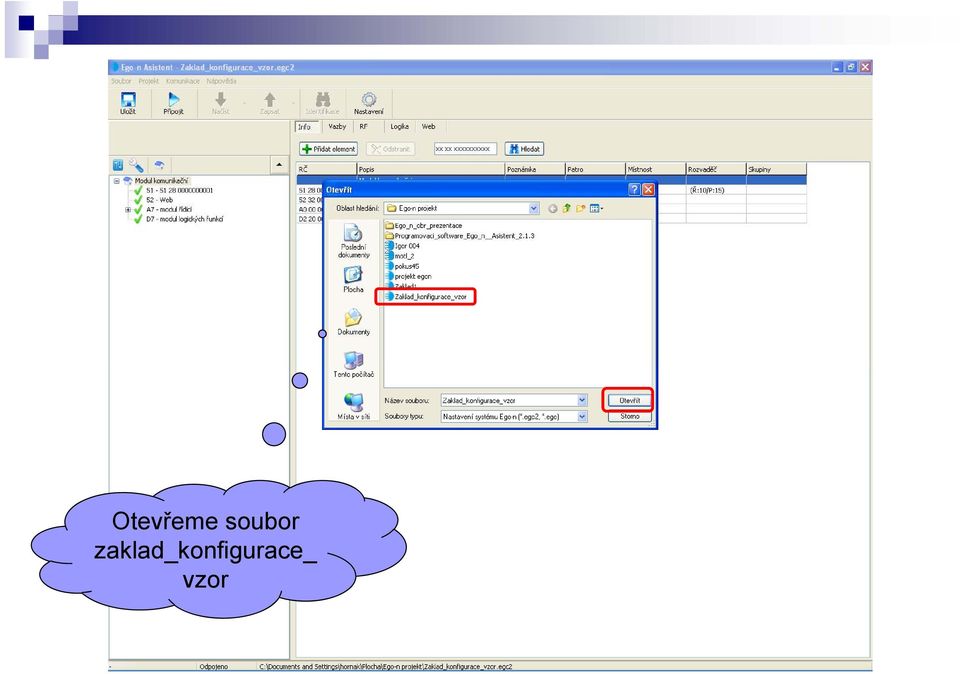
Task: Click the Back arrow icon in Otevřít dialog
Action: [552, 209]
